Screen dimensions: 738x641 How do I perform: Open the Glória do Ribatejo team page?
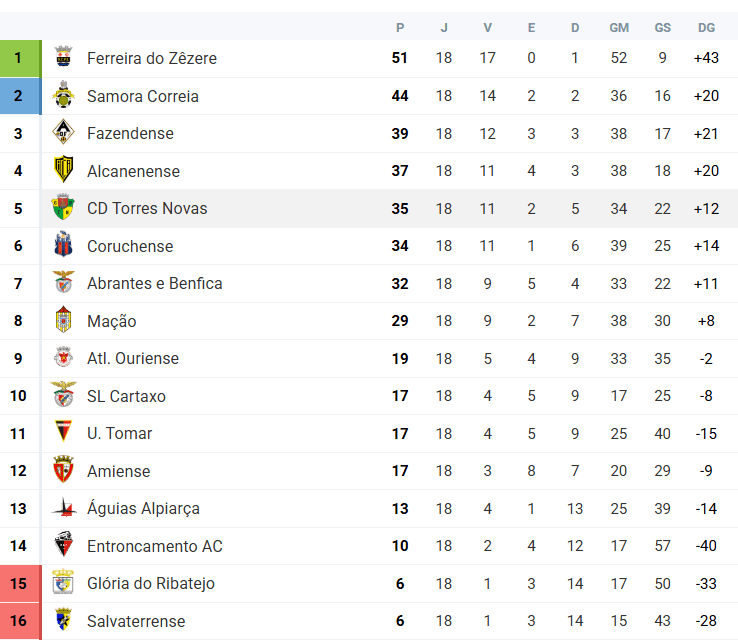tap(151, 584)
